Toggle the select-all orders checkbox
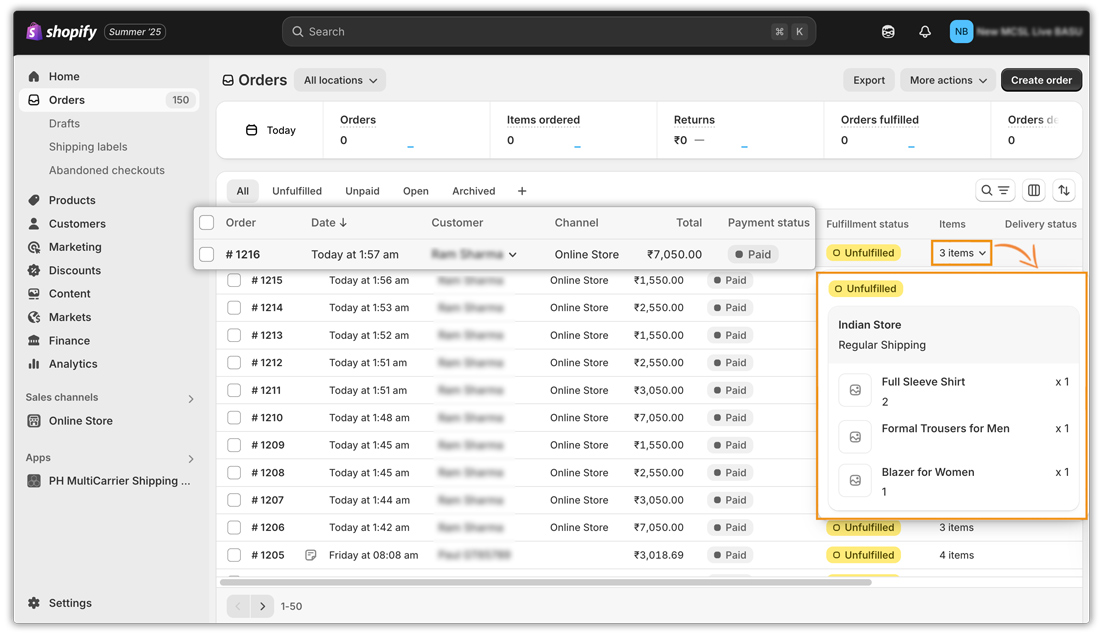The width and height of the screenshot is (1100, 634). click(x=206, y=222)
